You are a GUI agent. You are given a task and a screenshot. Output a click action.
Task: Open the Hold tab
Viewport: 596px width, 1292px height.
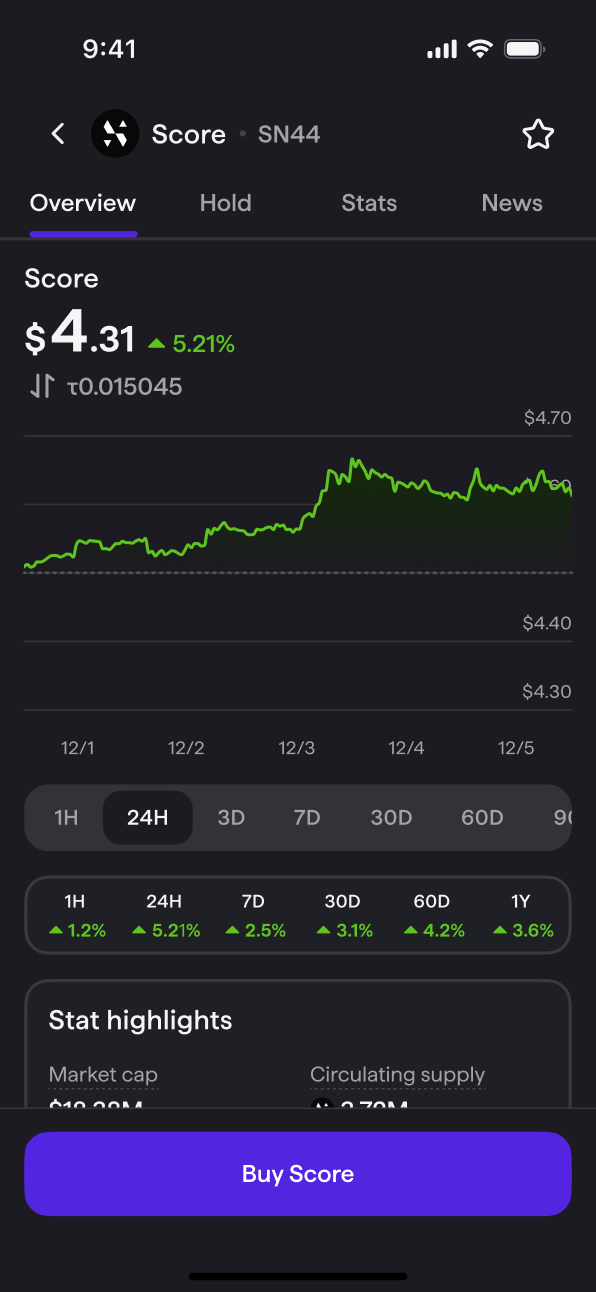[225, 203]
